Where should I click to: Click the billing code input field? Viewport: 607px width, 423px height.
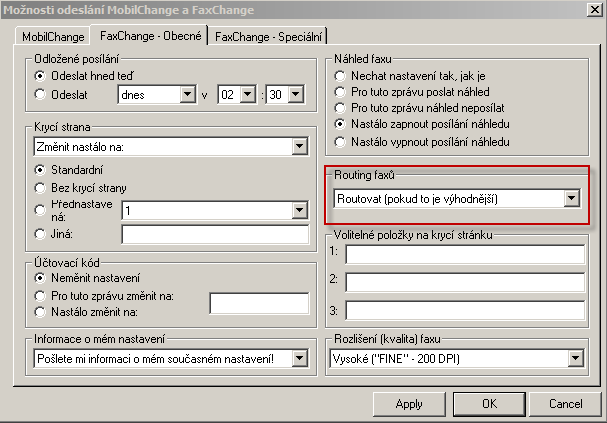point(259,303)
